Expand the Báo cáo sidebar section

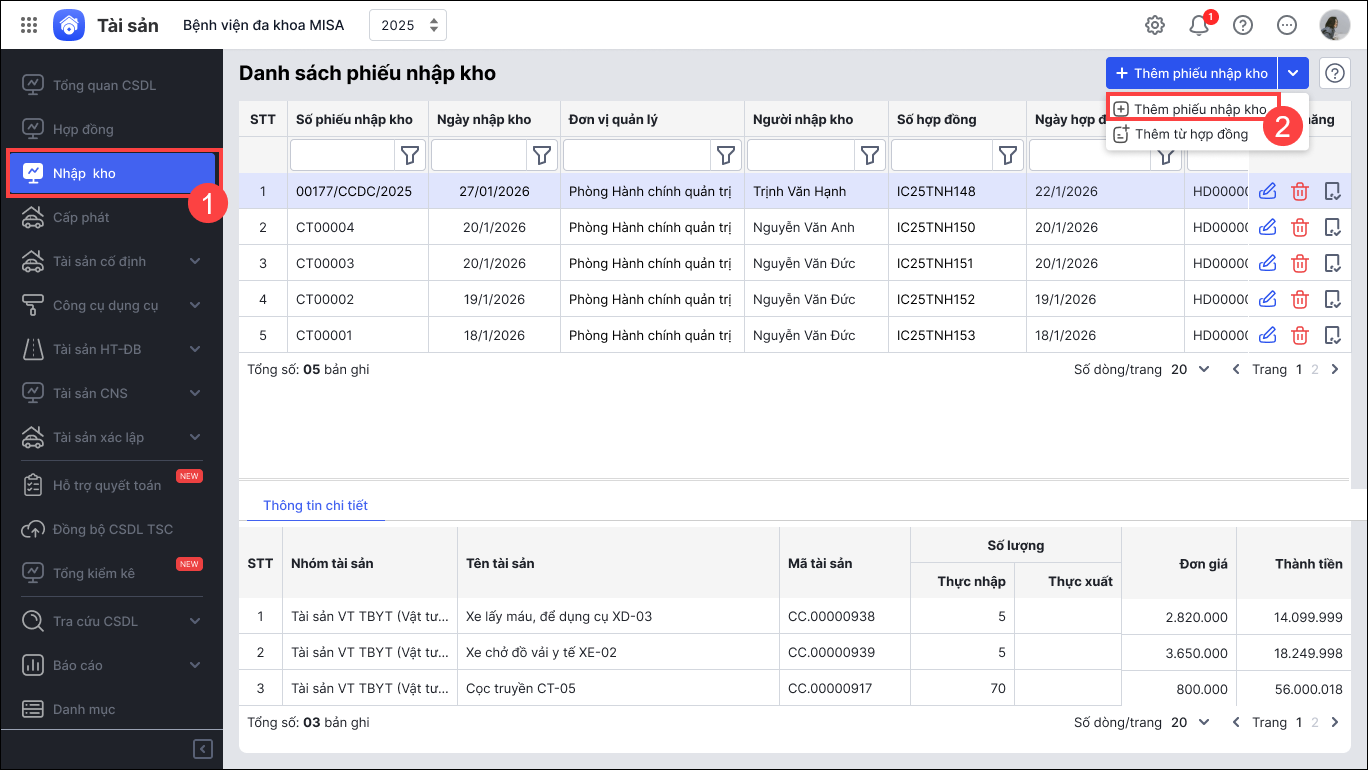[195, 665]
